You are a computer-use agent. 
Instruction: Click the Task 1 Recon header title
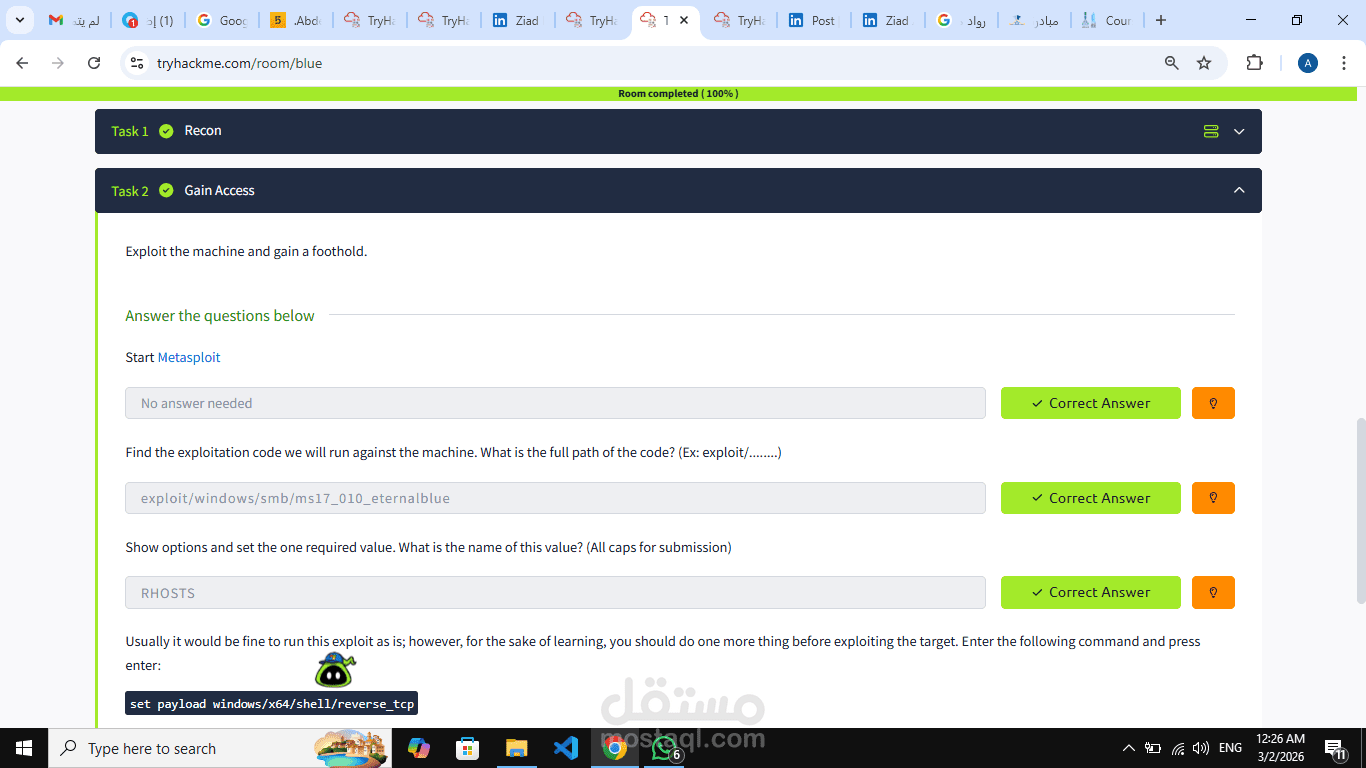203,131
